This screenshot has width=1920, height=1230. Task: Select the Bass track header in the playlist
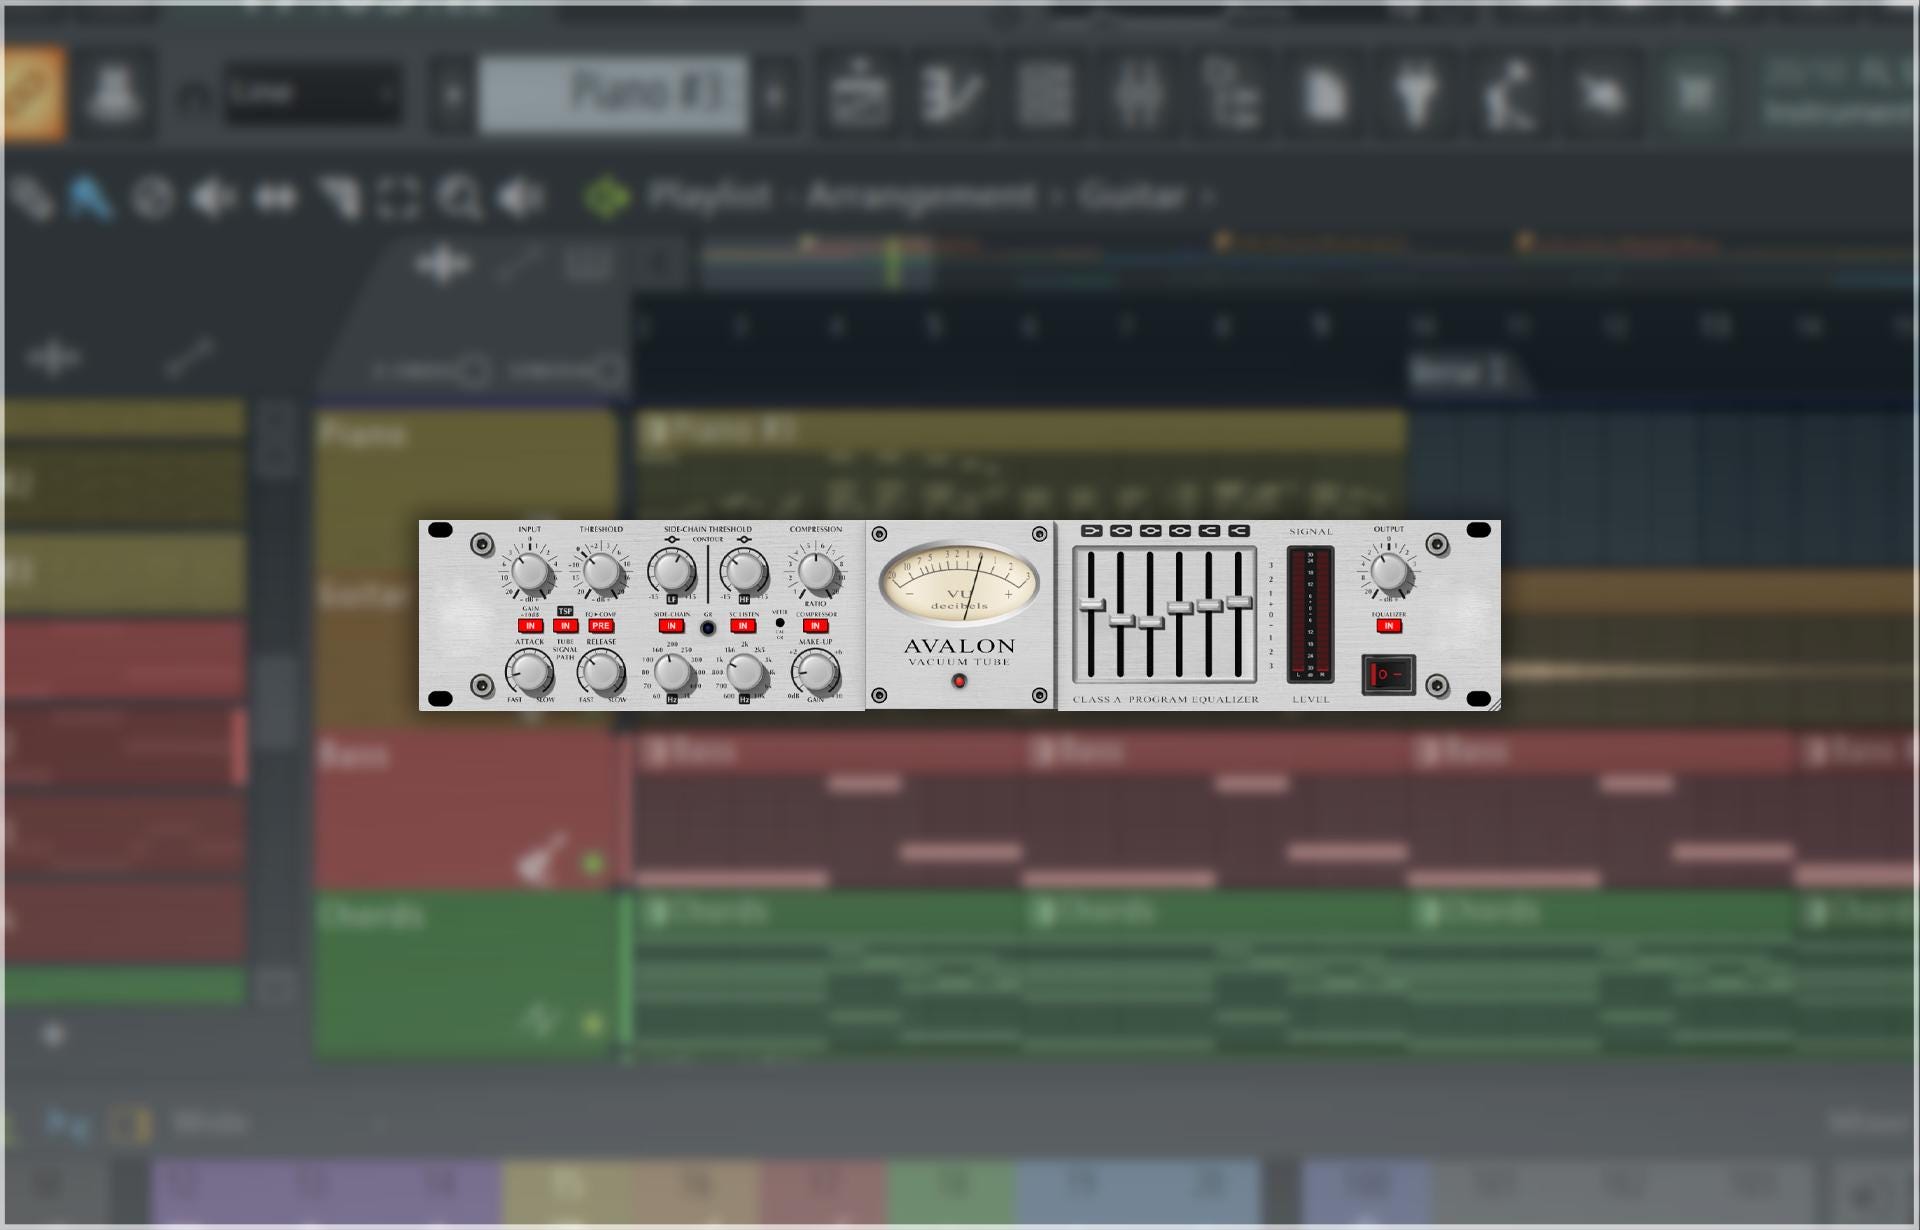coord(468,808)
